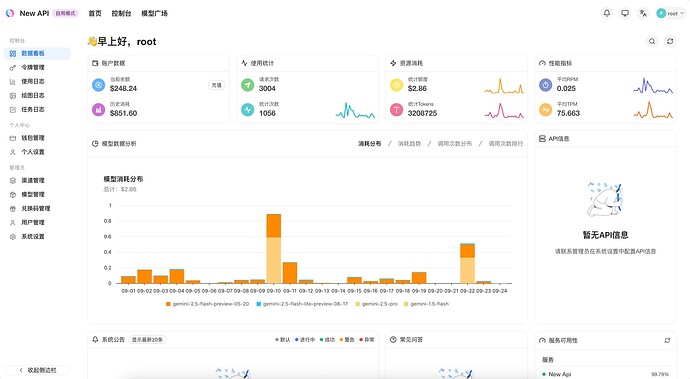
Task: Click the tall 09-10 bar in chart
Action: 274,249
